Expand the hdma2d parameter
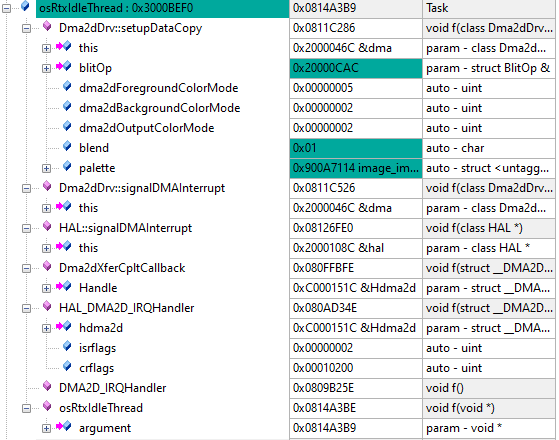The height and width of the screenshot is (440, 559). coord(46,328)
